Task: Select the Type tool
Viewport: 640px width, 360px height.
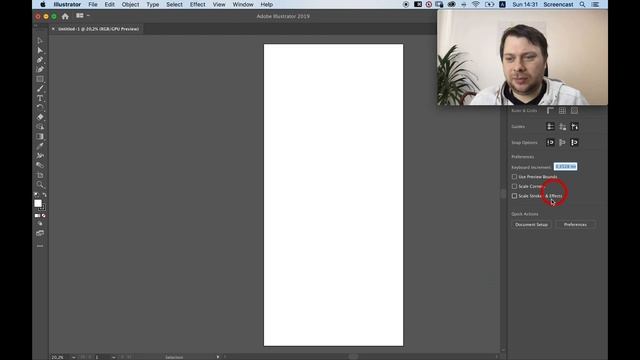Action: (x=40, y=98)
